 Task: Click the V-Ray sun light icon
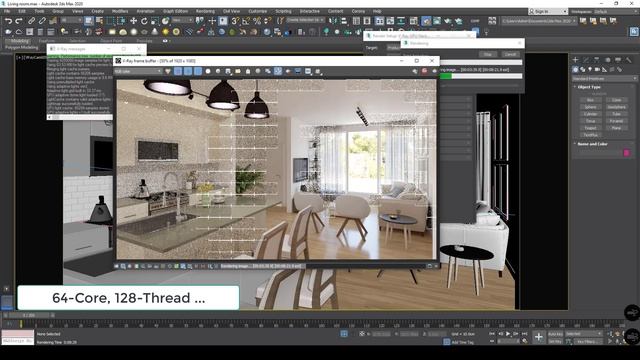click(165, 31)
